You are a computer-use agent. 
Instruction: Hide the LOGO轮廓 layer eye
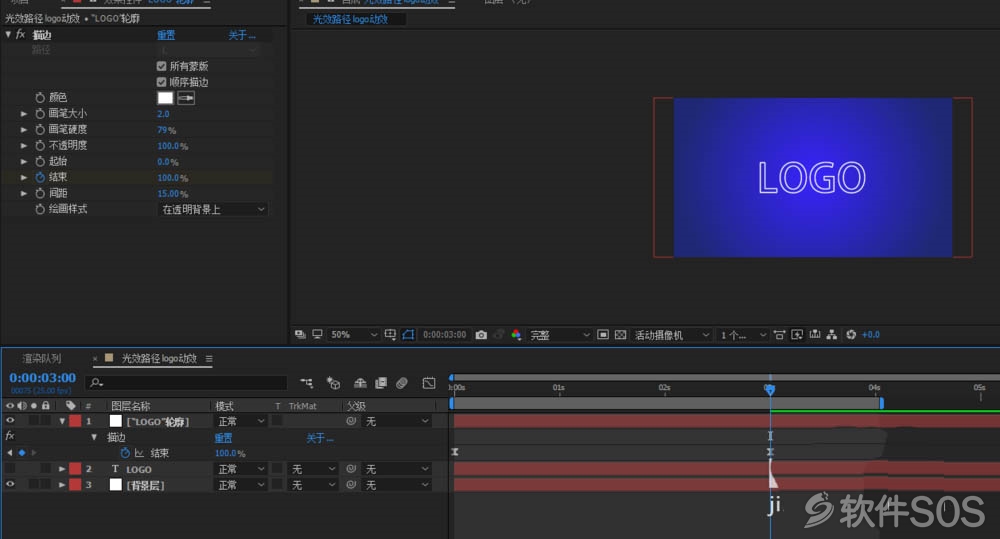tap(10, 420)
